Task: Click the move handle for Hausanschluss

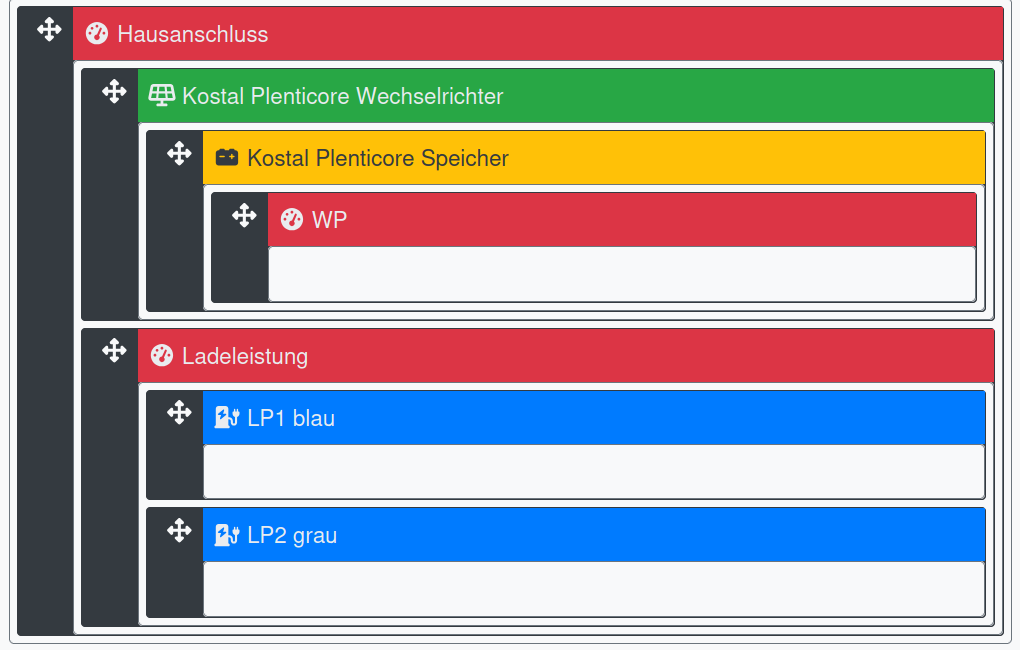Action: [49, 30]
